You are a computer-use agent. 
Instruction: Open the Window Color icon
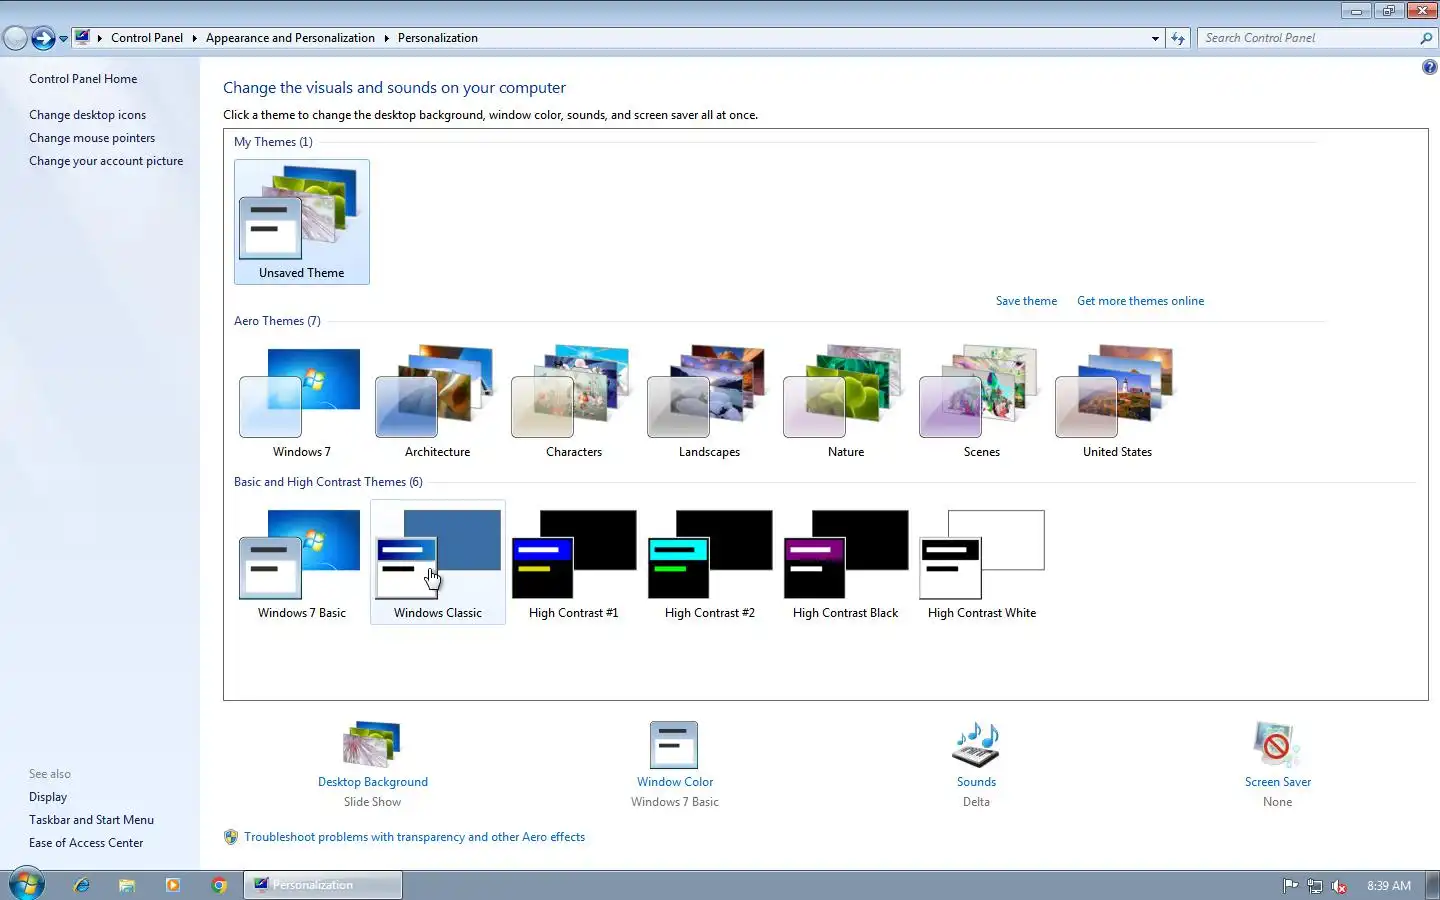[674, 745]
